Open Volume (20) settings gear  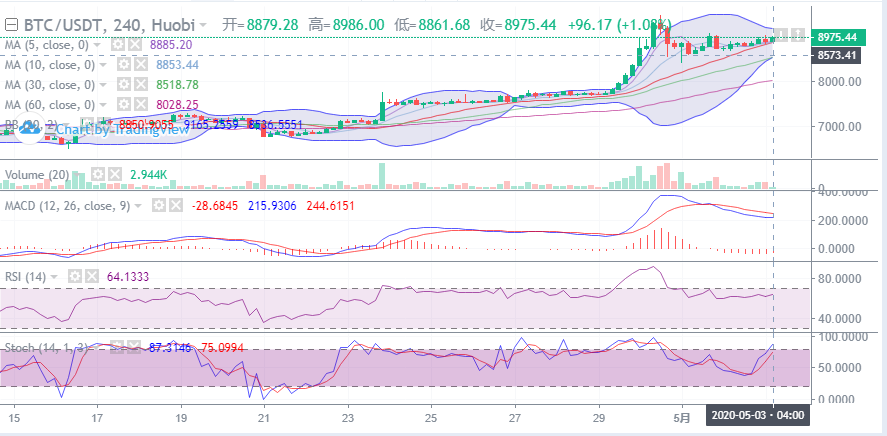pos(98,174)
